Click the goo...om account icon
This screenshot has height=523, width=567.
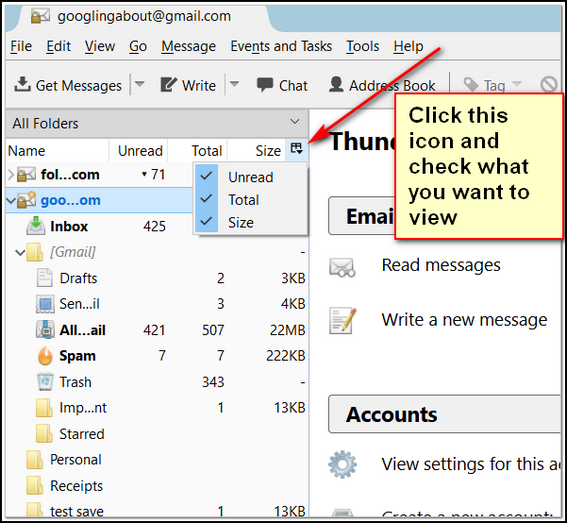26,200
